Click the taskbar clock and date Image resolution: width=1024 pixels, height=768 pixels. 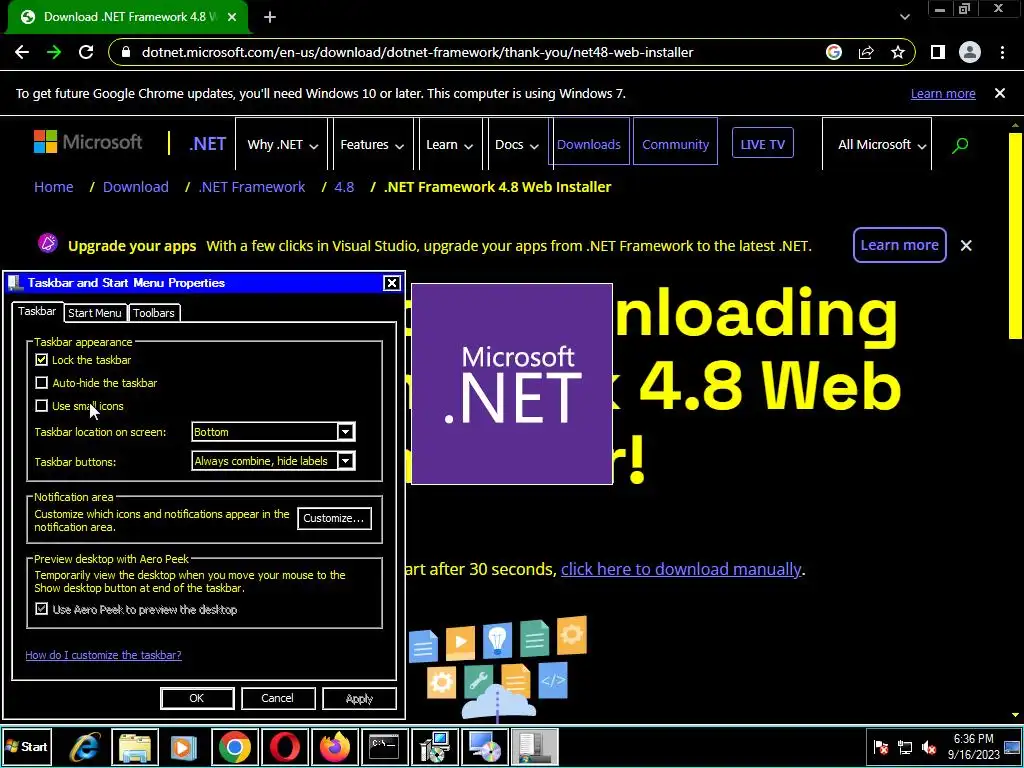(x=973, y=746)
